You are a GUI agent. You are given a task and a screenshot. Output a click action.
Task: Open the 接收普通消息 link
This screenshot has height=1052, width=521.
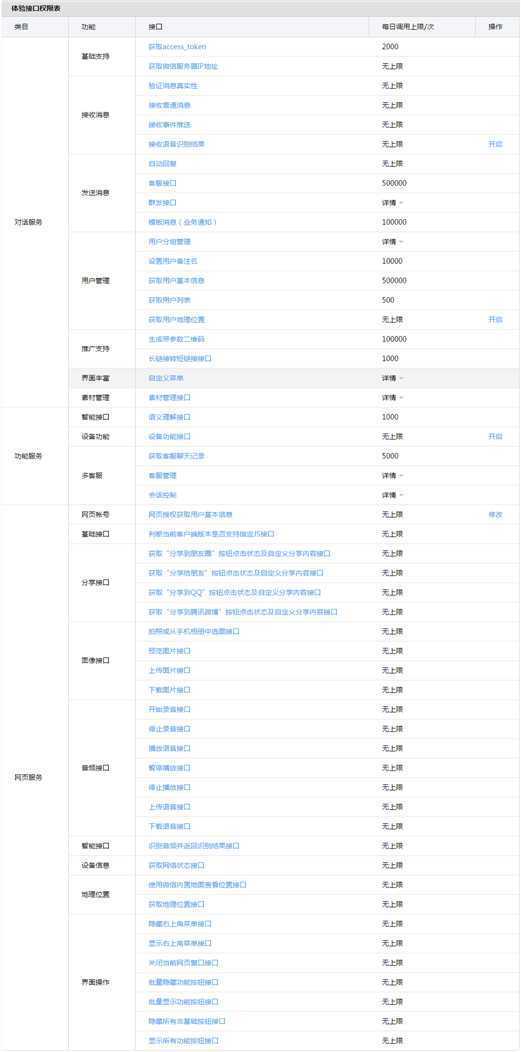pyautogui.click(x=169, y=105)
